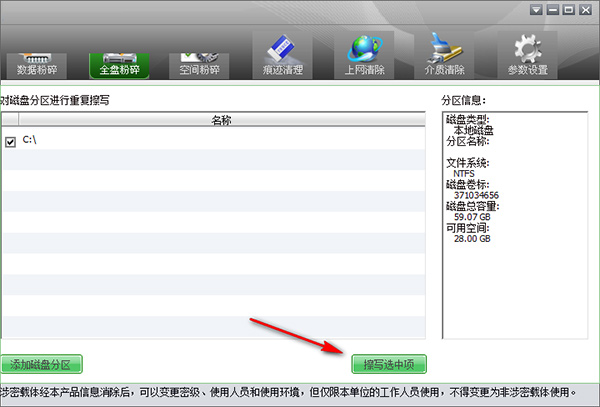Select 介质清除 media cleanup brush icon

point(444,55)
